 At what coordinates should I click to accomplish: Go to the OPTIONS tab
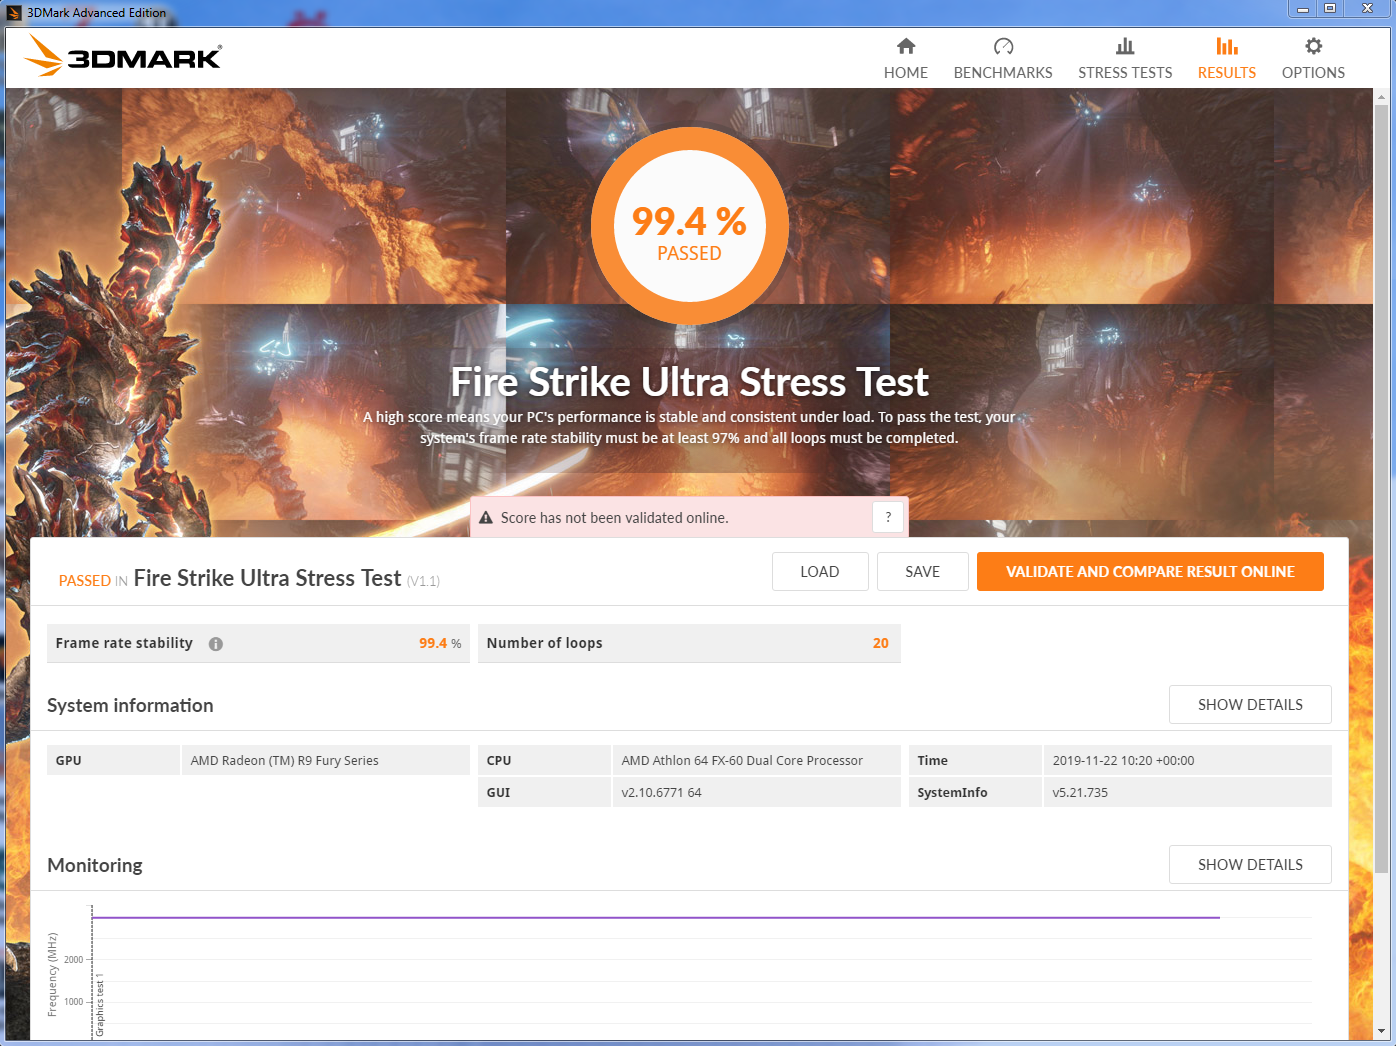1313,59
